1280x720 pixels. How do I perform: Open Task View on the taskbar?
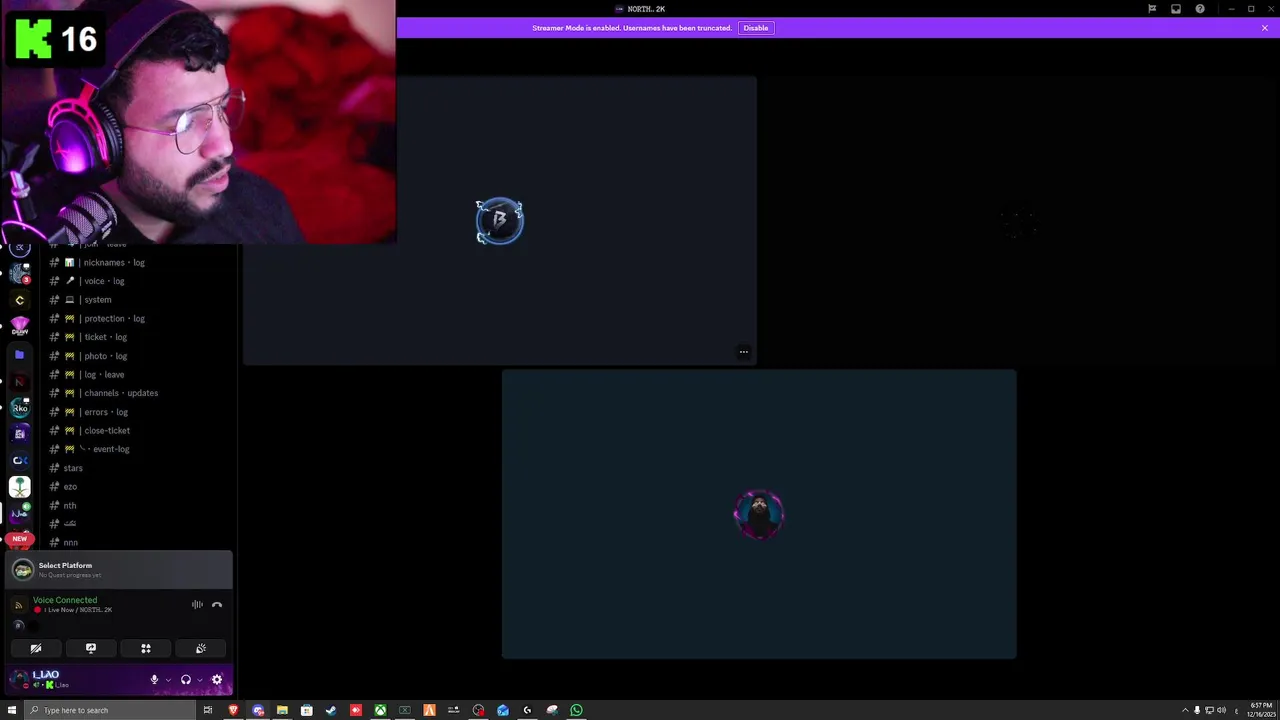click(208, 710)
